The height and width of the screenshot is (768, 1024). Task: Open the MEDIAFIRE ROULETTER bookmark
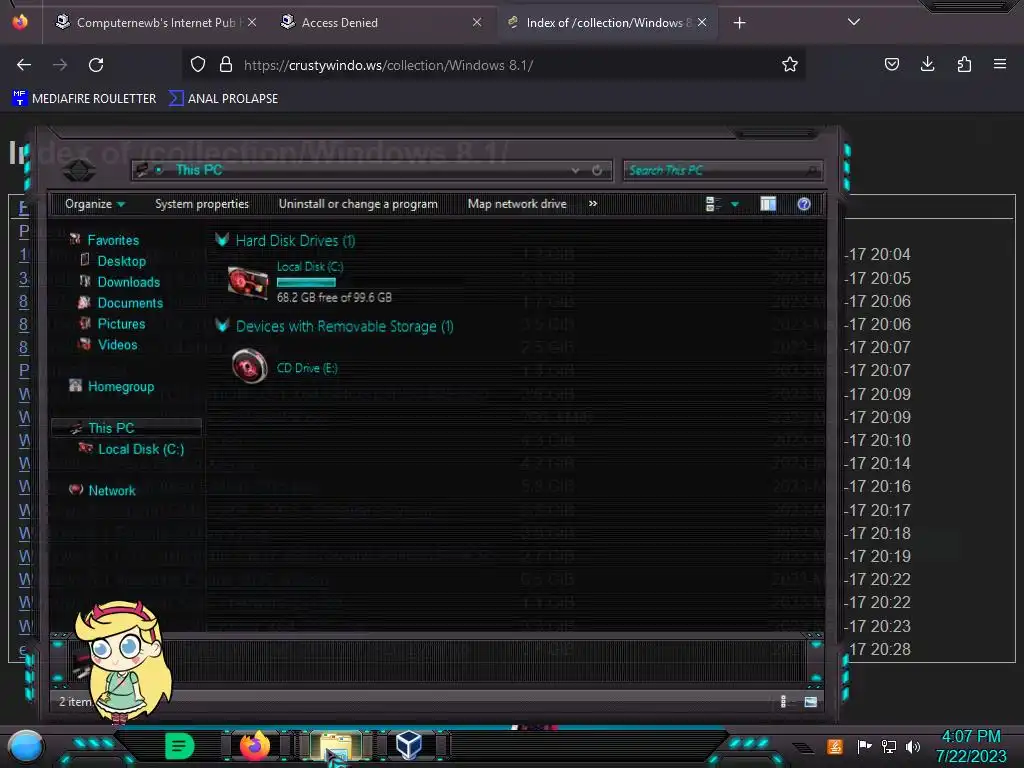84,99
